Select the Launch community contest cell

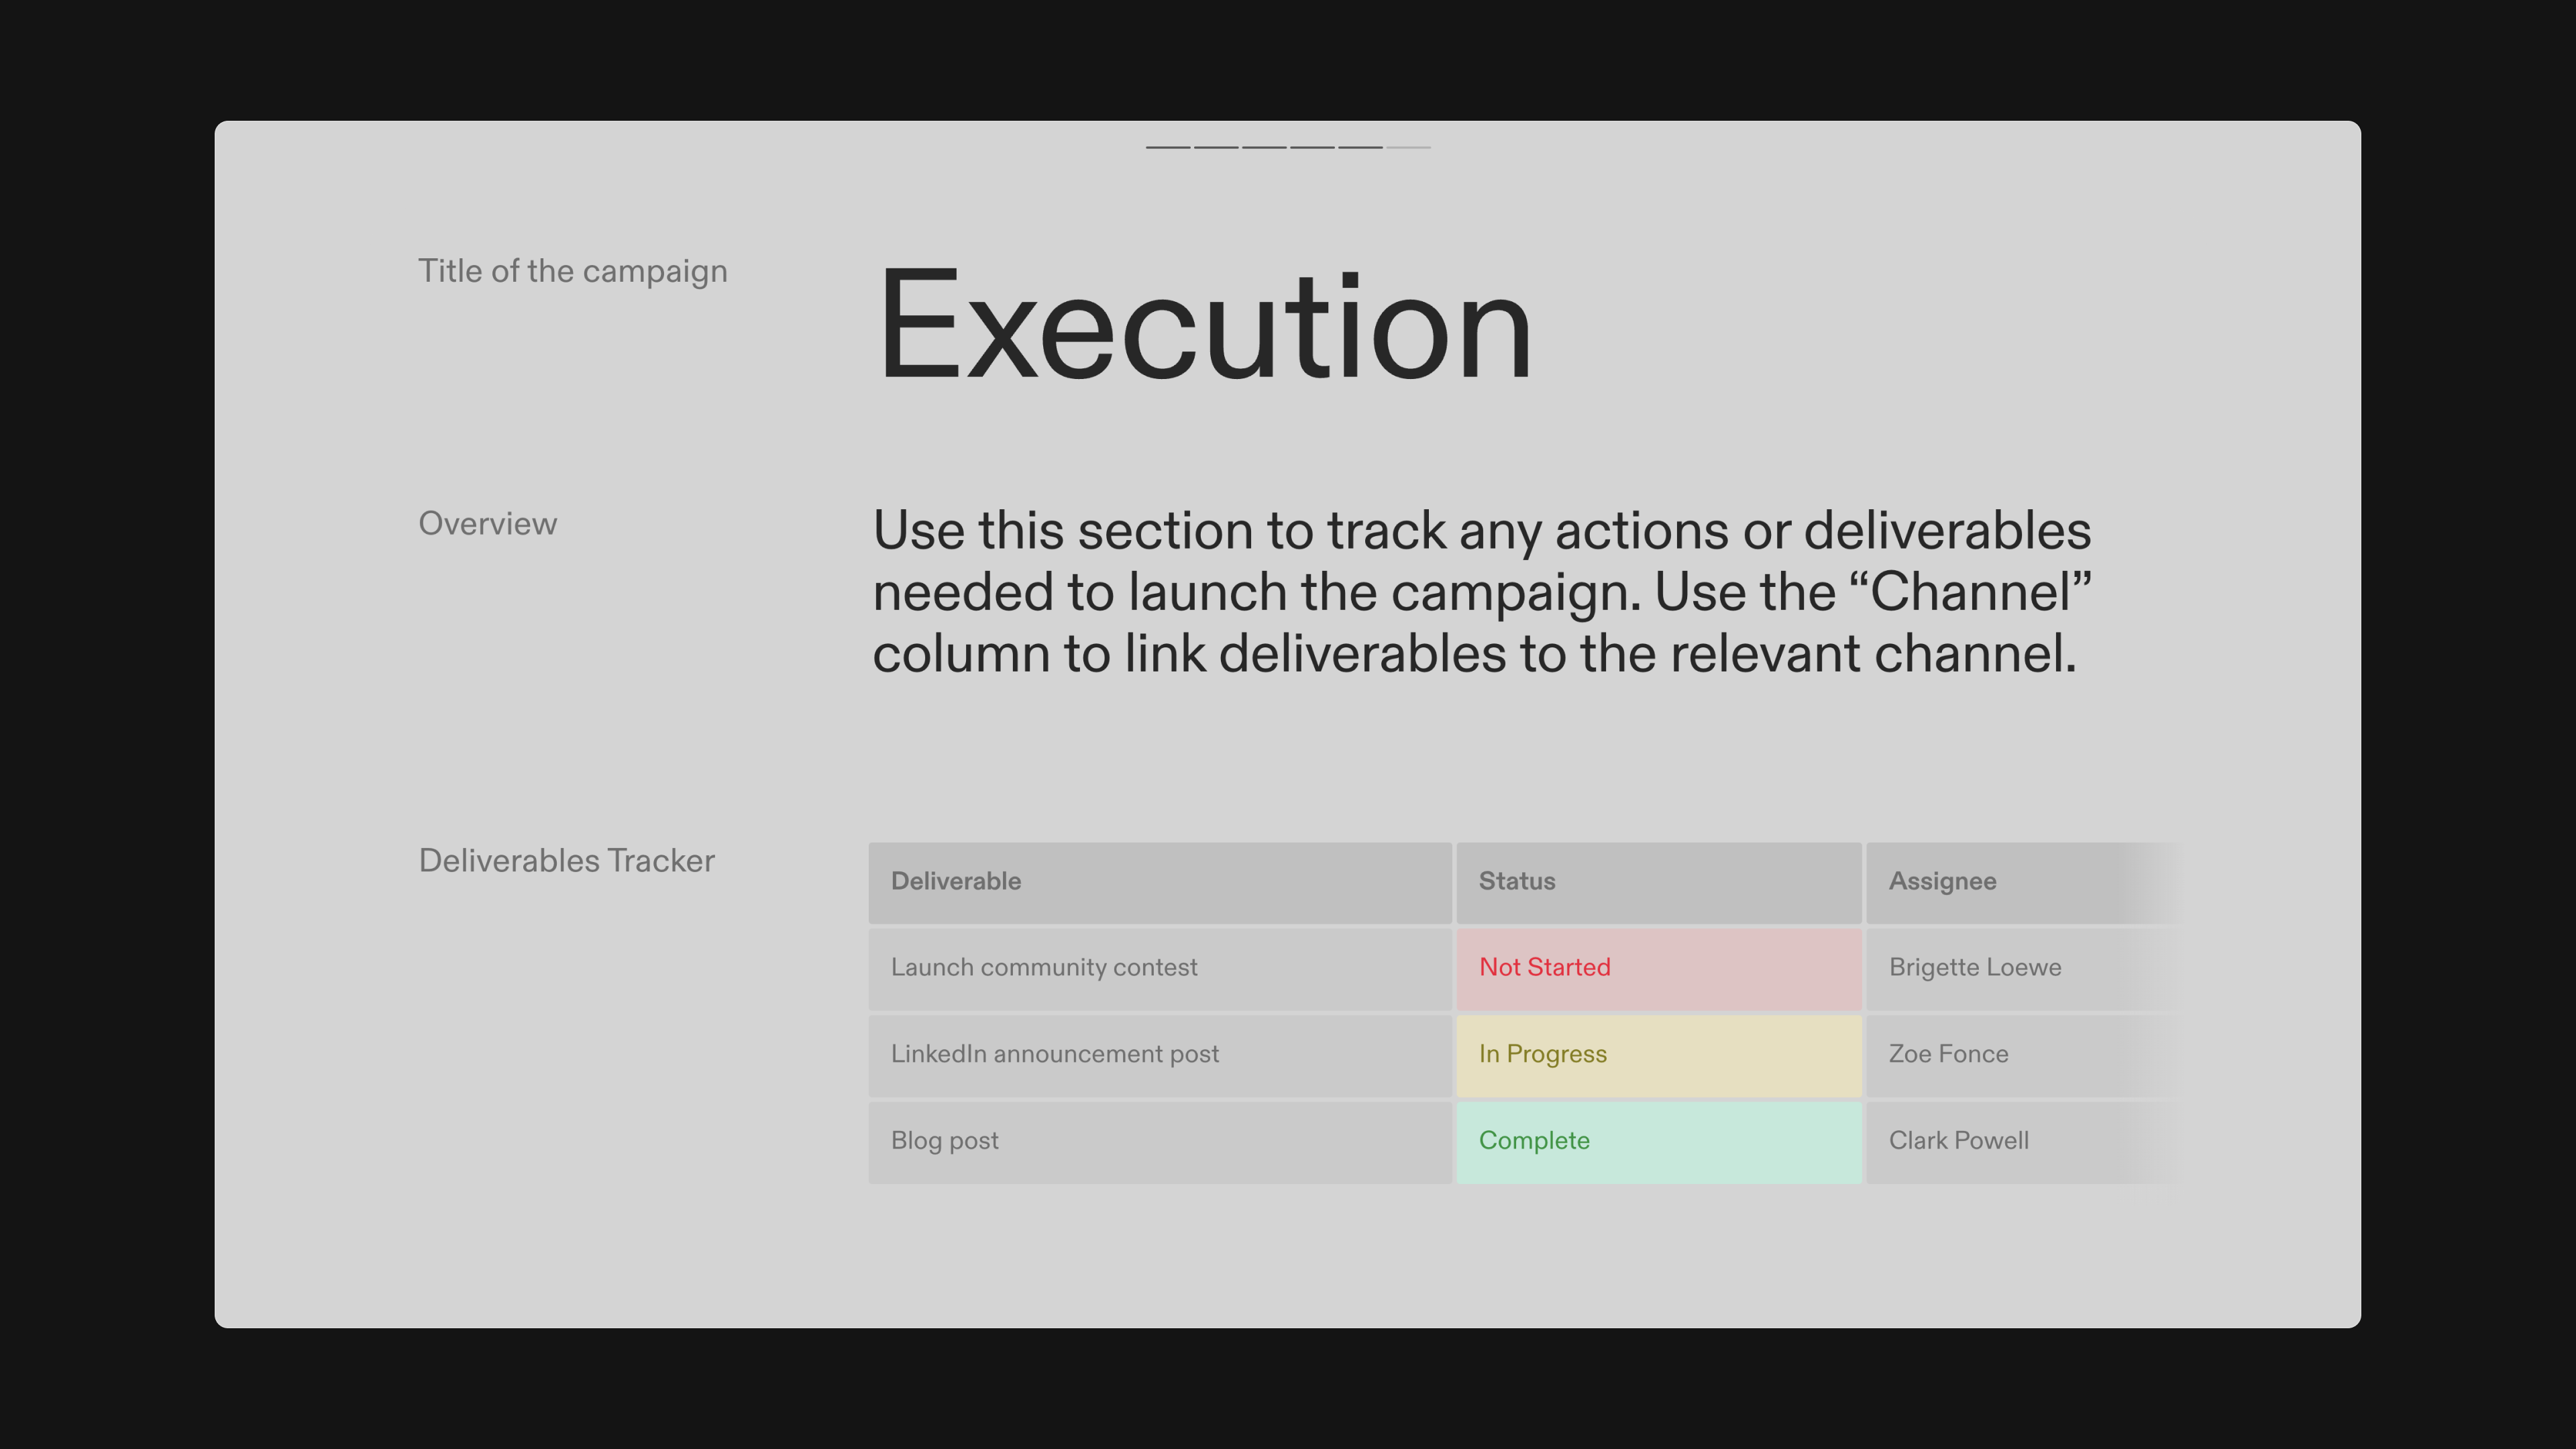tap(1159, 968)
